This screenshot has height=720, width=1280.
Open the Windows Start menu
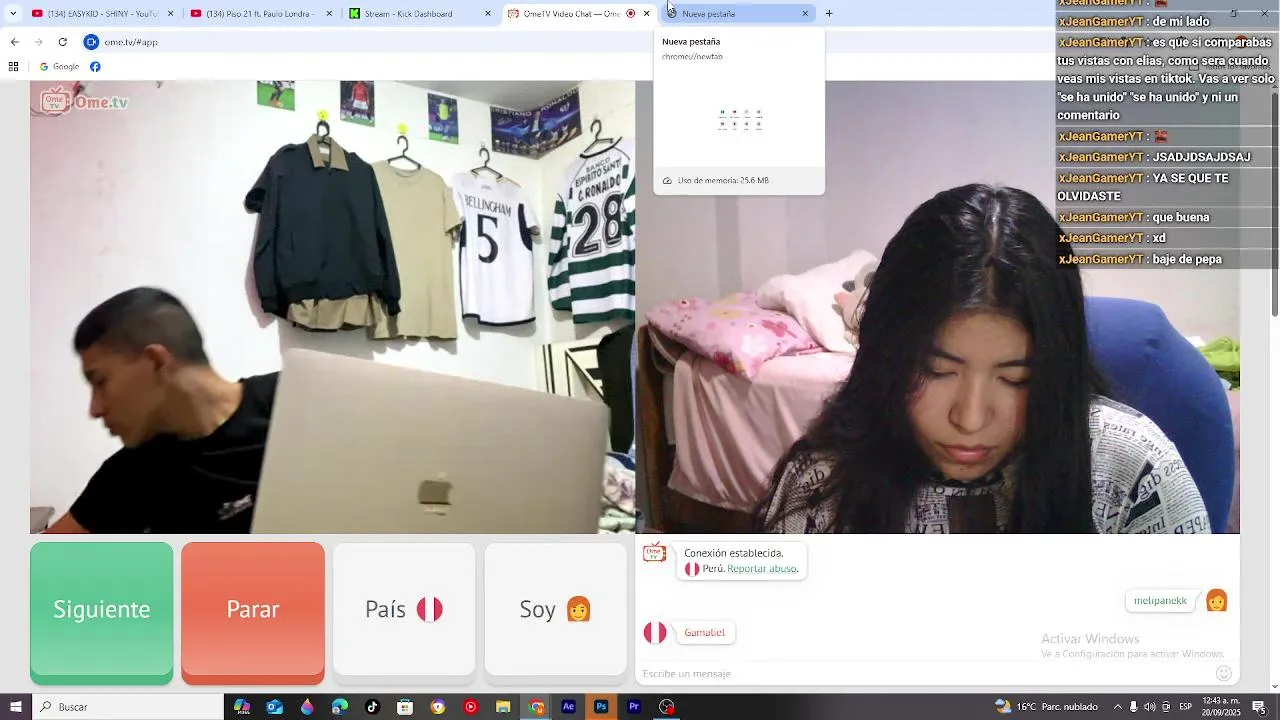15,707
